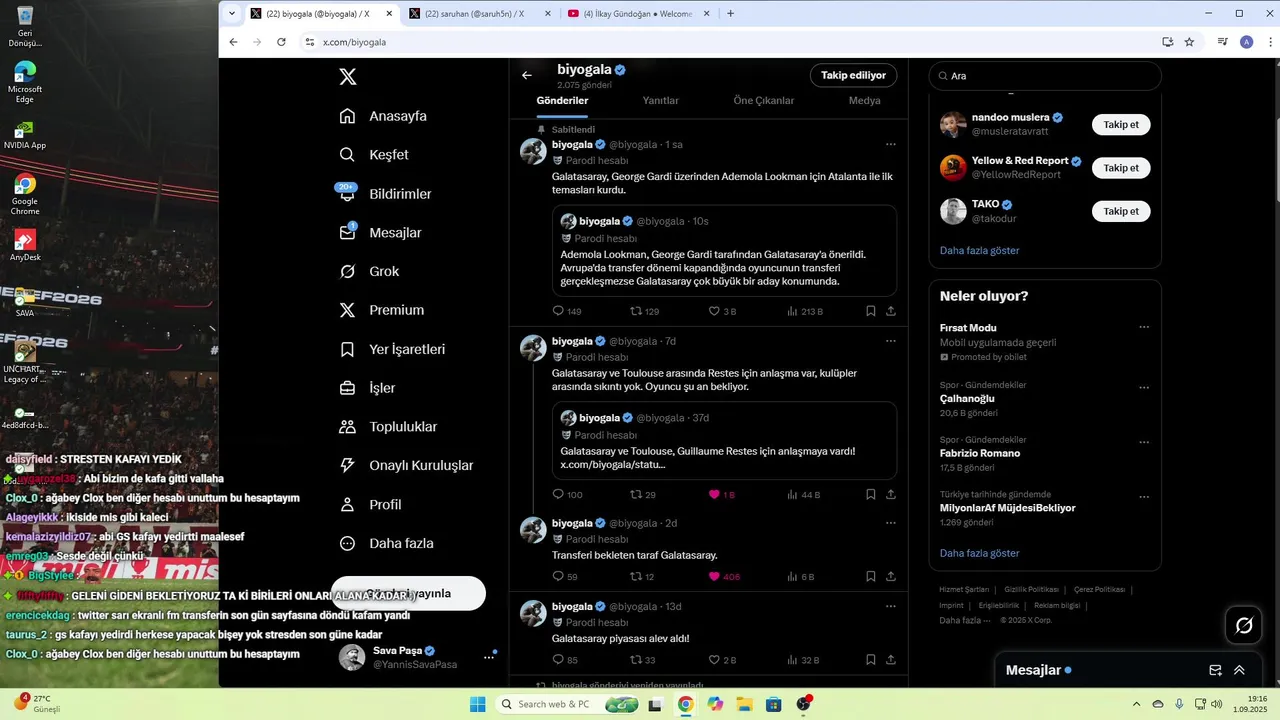Go to Profil page
This screenshot has height=720, width=1280.
pyautogui.click(x=370, y=504)
